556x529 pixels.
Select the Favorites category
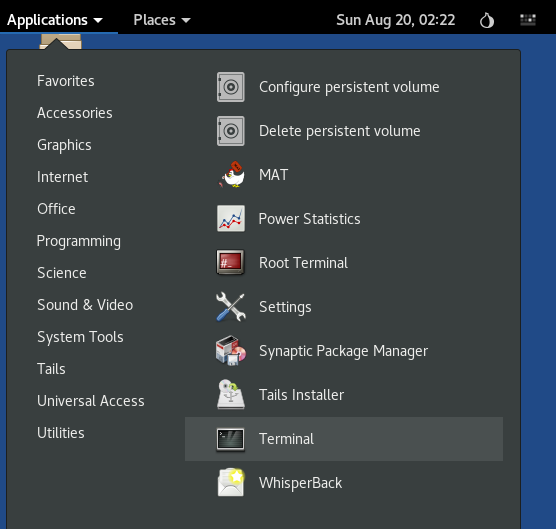(66, 81)
